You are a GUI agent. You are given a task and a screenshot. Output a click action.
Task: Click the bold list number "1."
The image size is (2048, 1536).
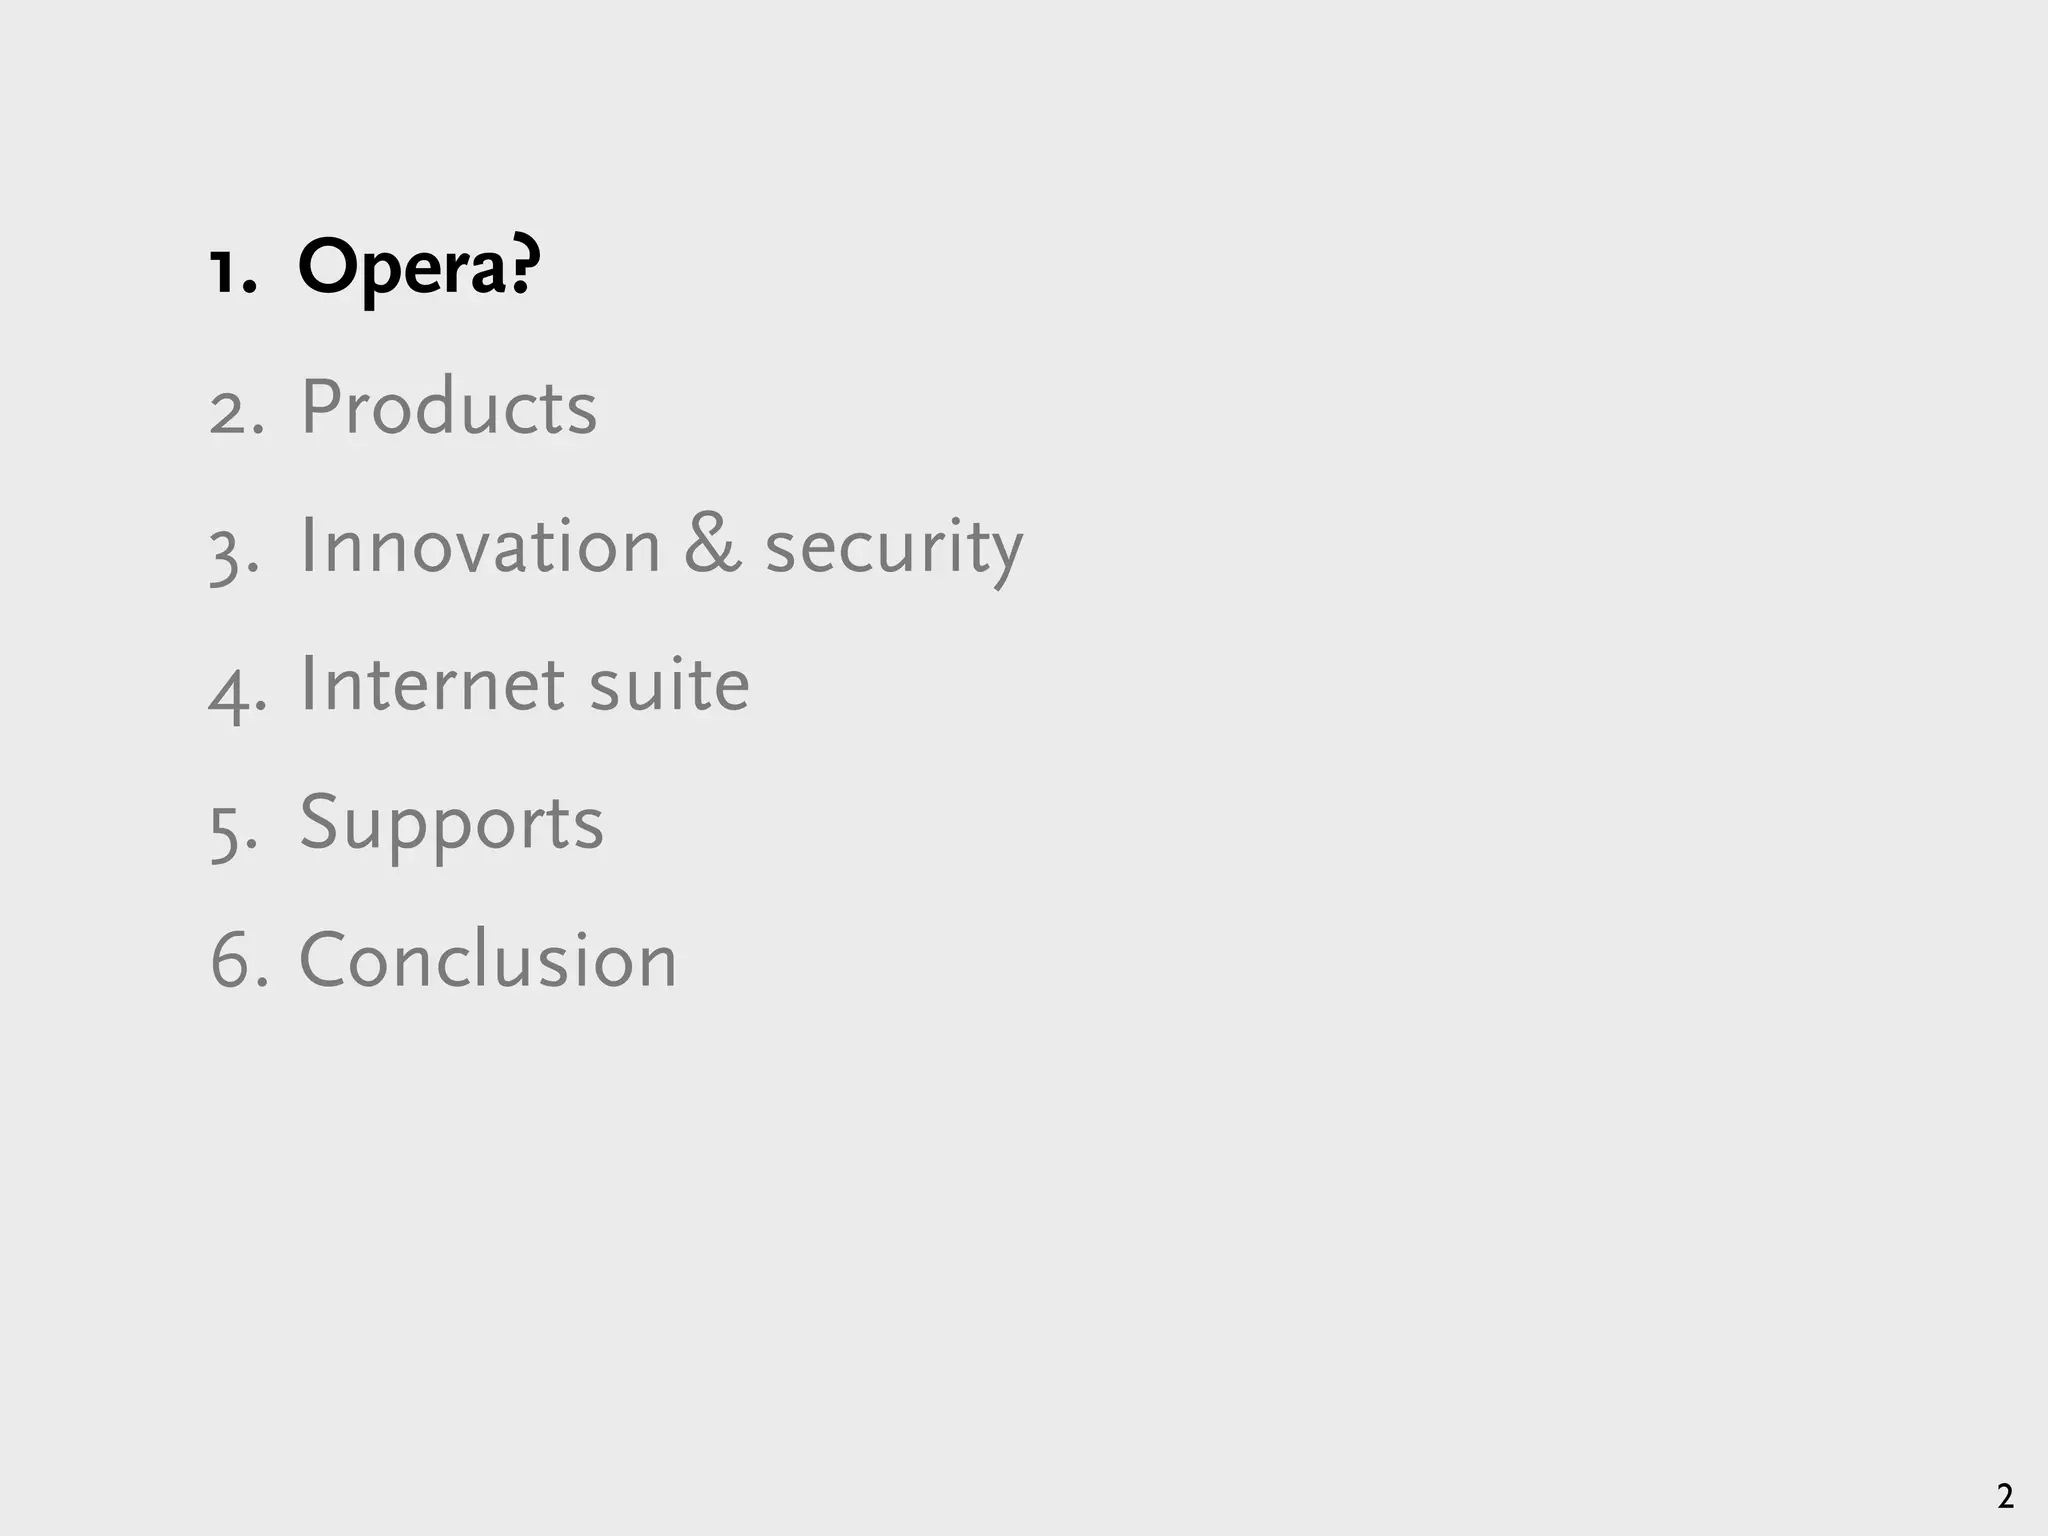tap(233, 271)
